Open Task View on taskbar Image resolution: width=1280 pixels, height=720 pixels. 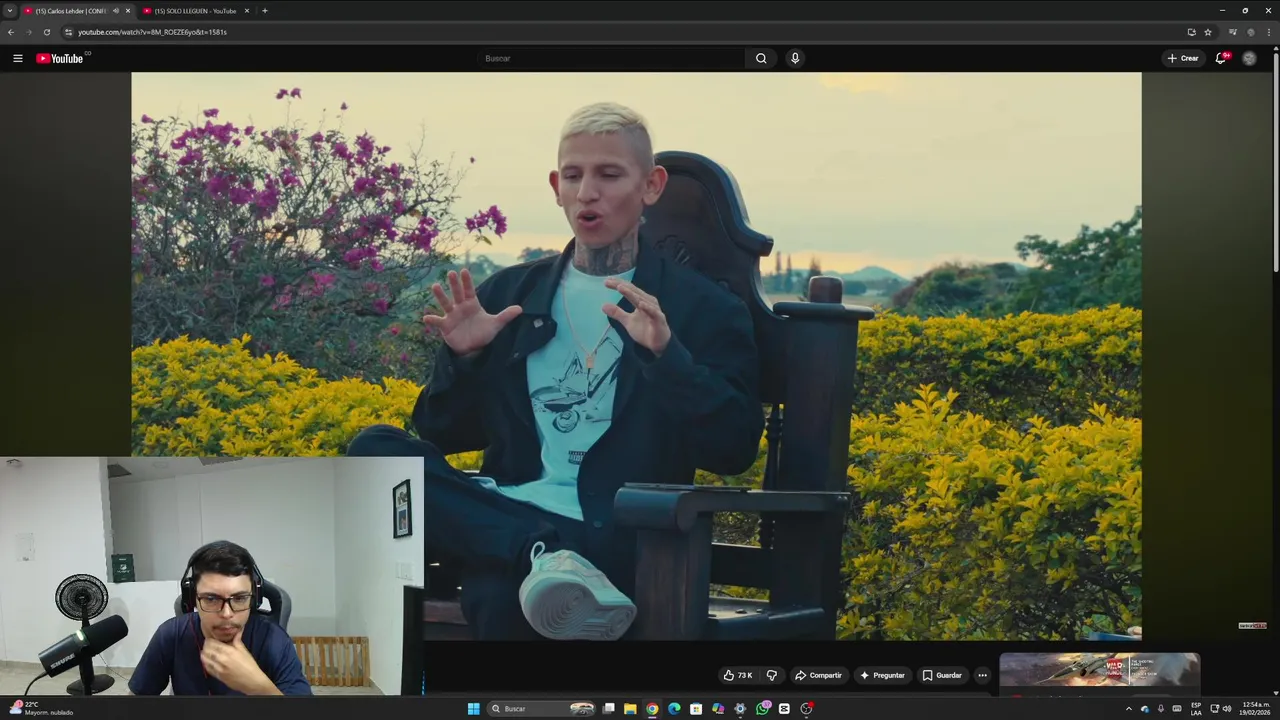click(608, 709)
